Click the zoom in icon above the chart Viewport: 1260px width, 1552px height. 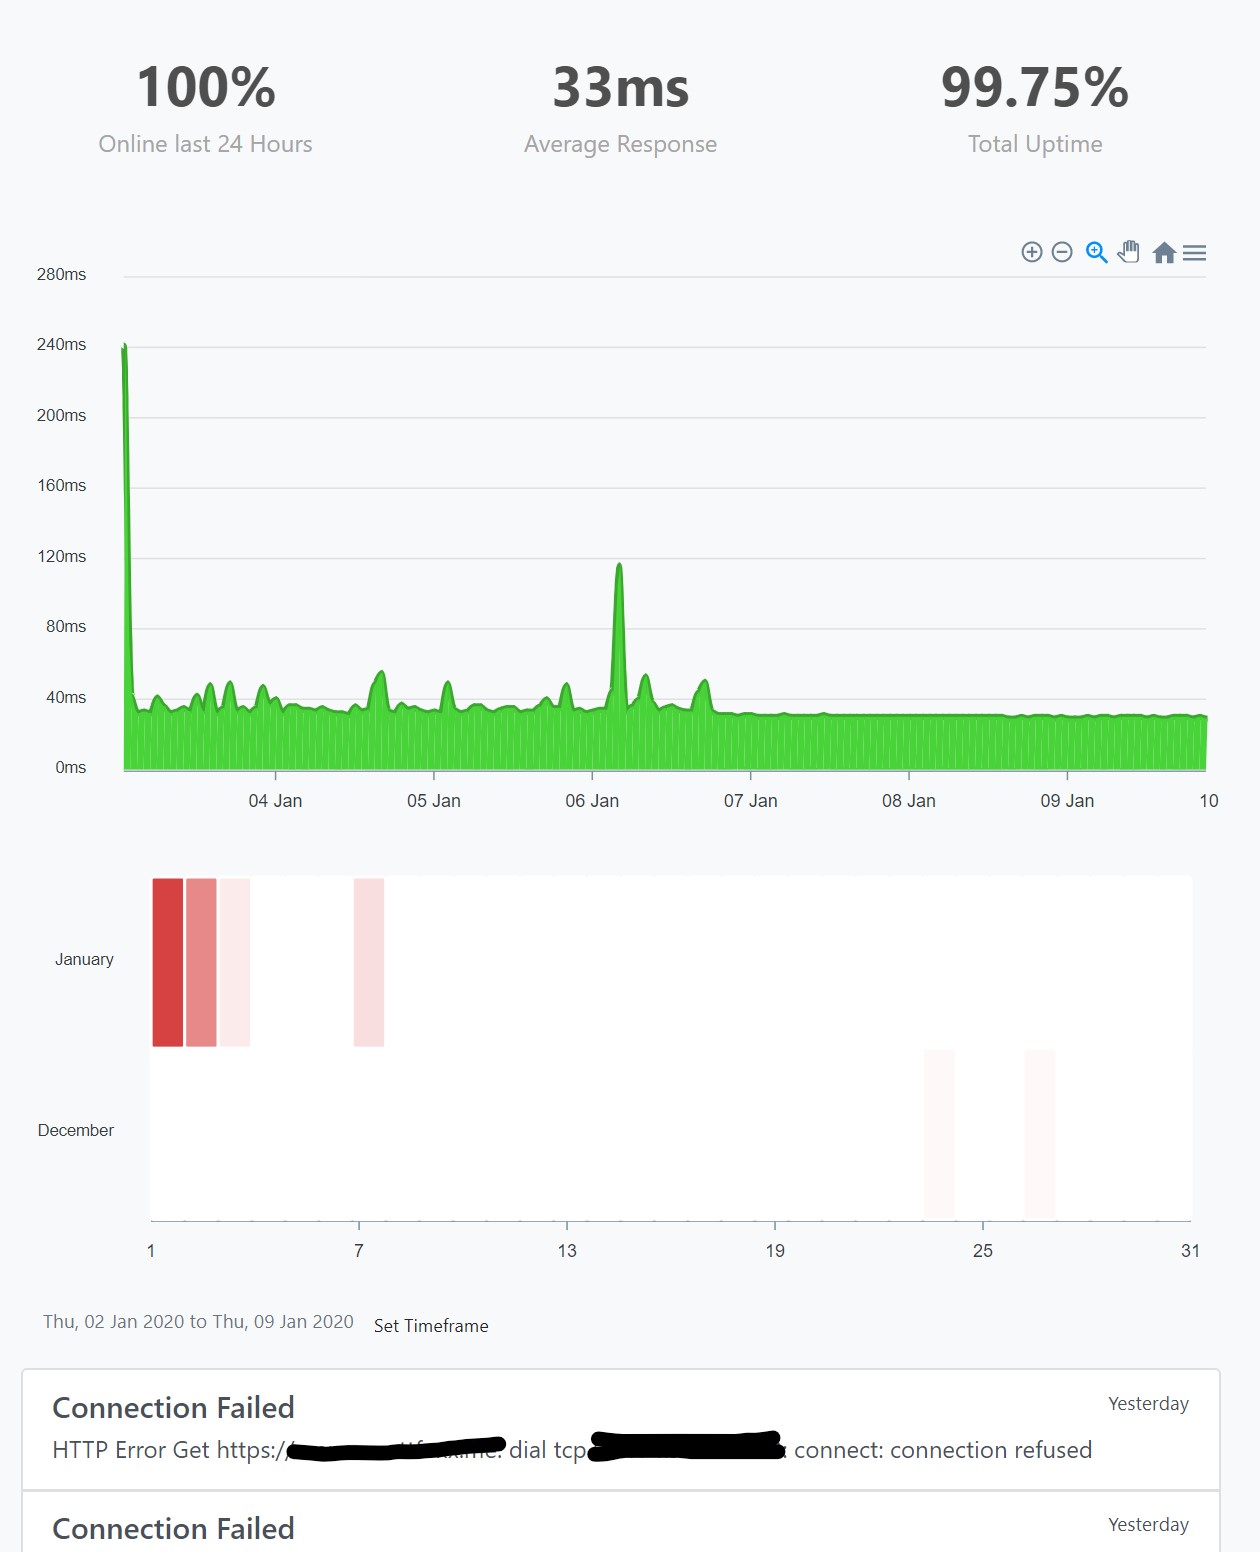point(1032,252)
